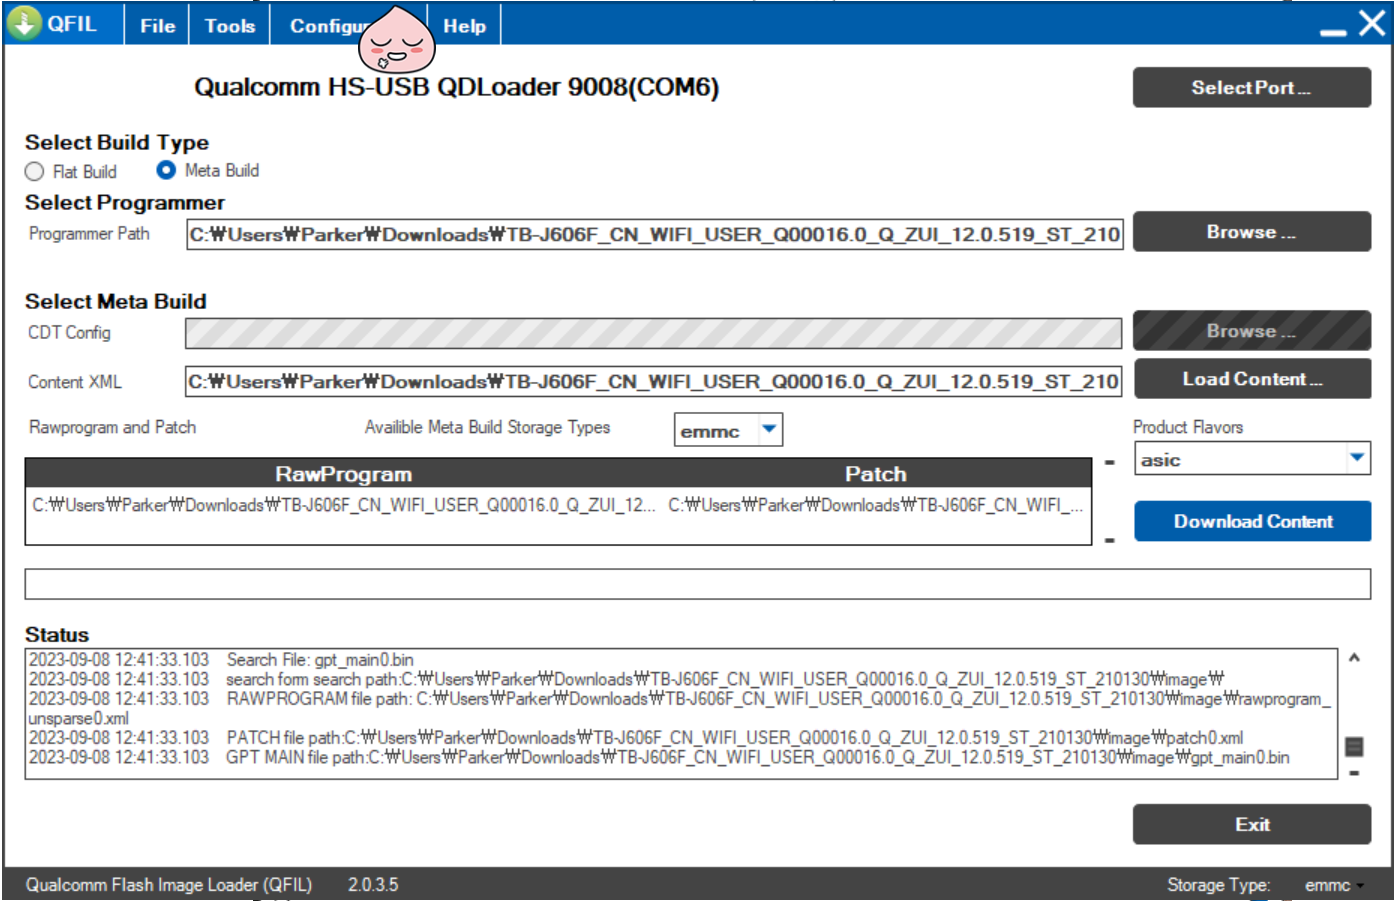The width and height of the screenshot is (1395, 901).
Task: Open the Help menu
Action: point(464,26)
